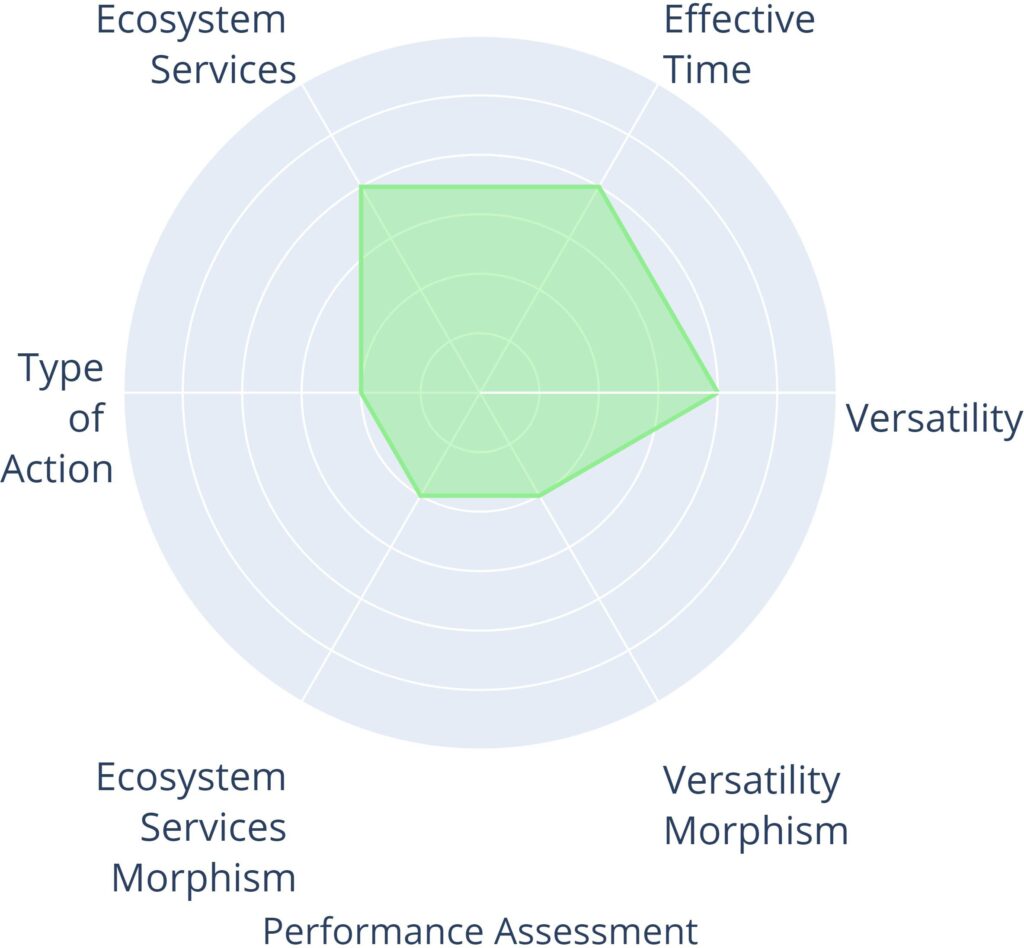Select the data vertex on Type of Action axis
Viewport: 1024px width, 948px height.
tap(361, 393)
